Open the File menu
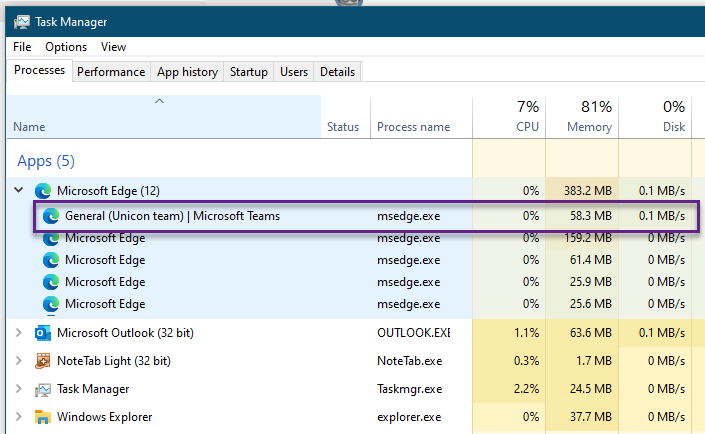 22,47
